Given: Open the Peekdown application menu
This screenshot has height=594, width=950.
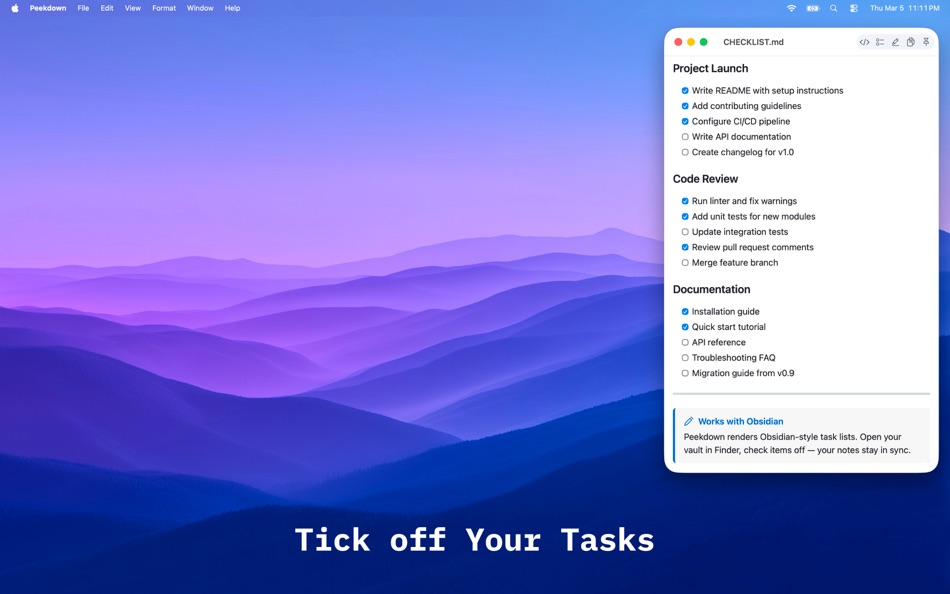Looking at the screenshot, I should point(48,8).
